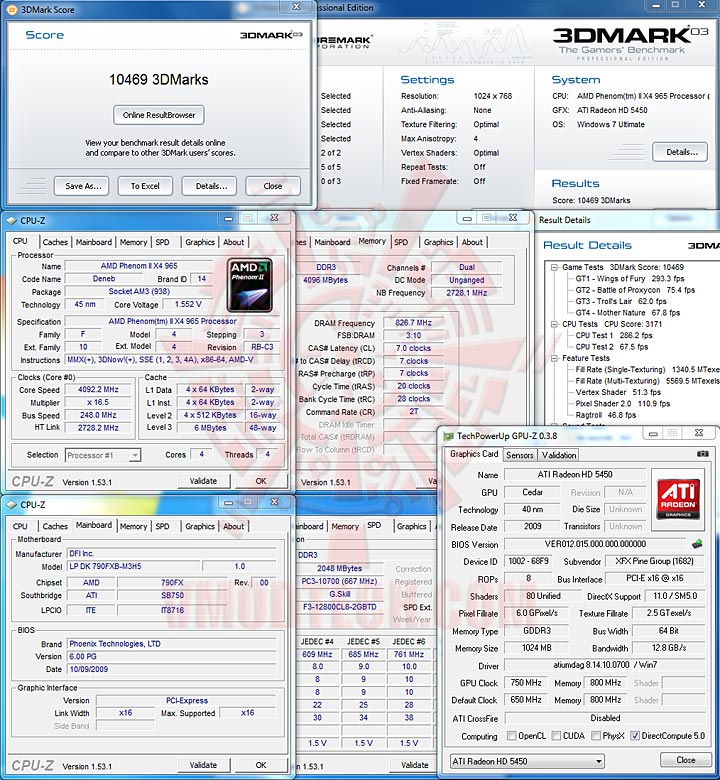This screenshot has height=780, width=720.
Task: Switch to the Validation tab in GPU-Z
Action: 559,455
